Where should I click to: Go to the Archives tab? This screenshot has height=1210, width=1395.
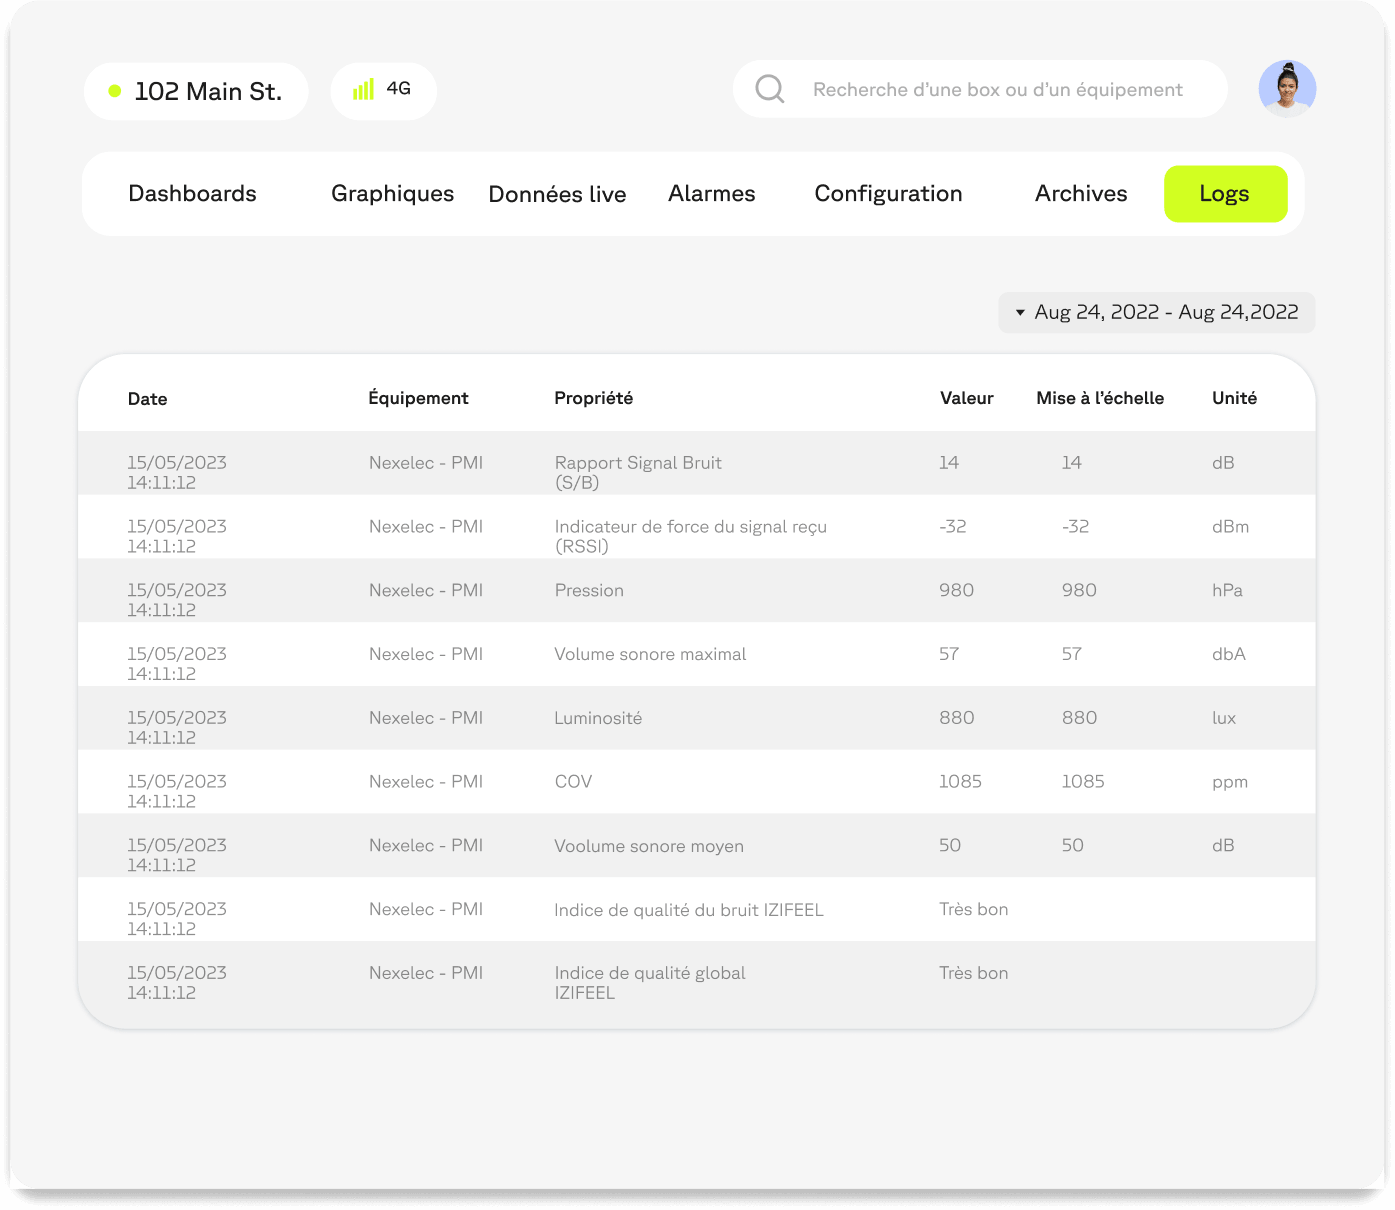tap(1081, 193)
